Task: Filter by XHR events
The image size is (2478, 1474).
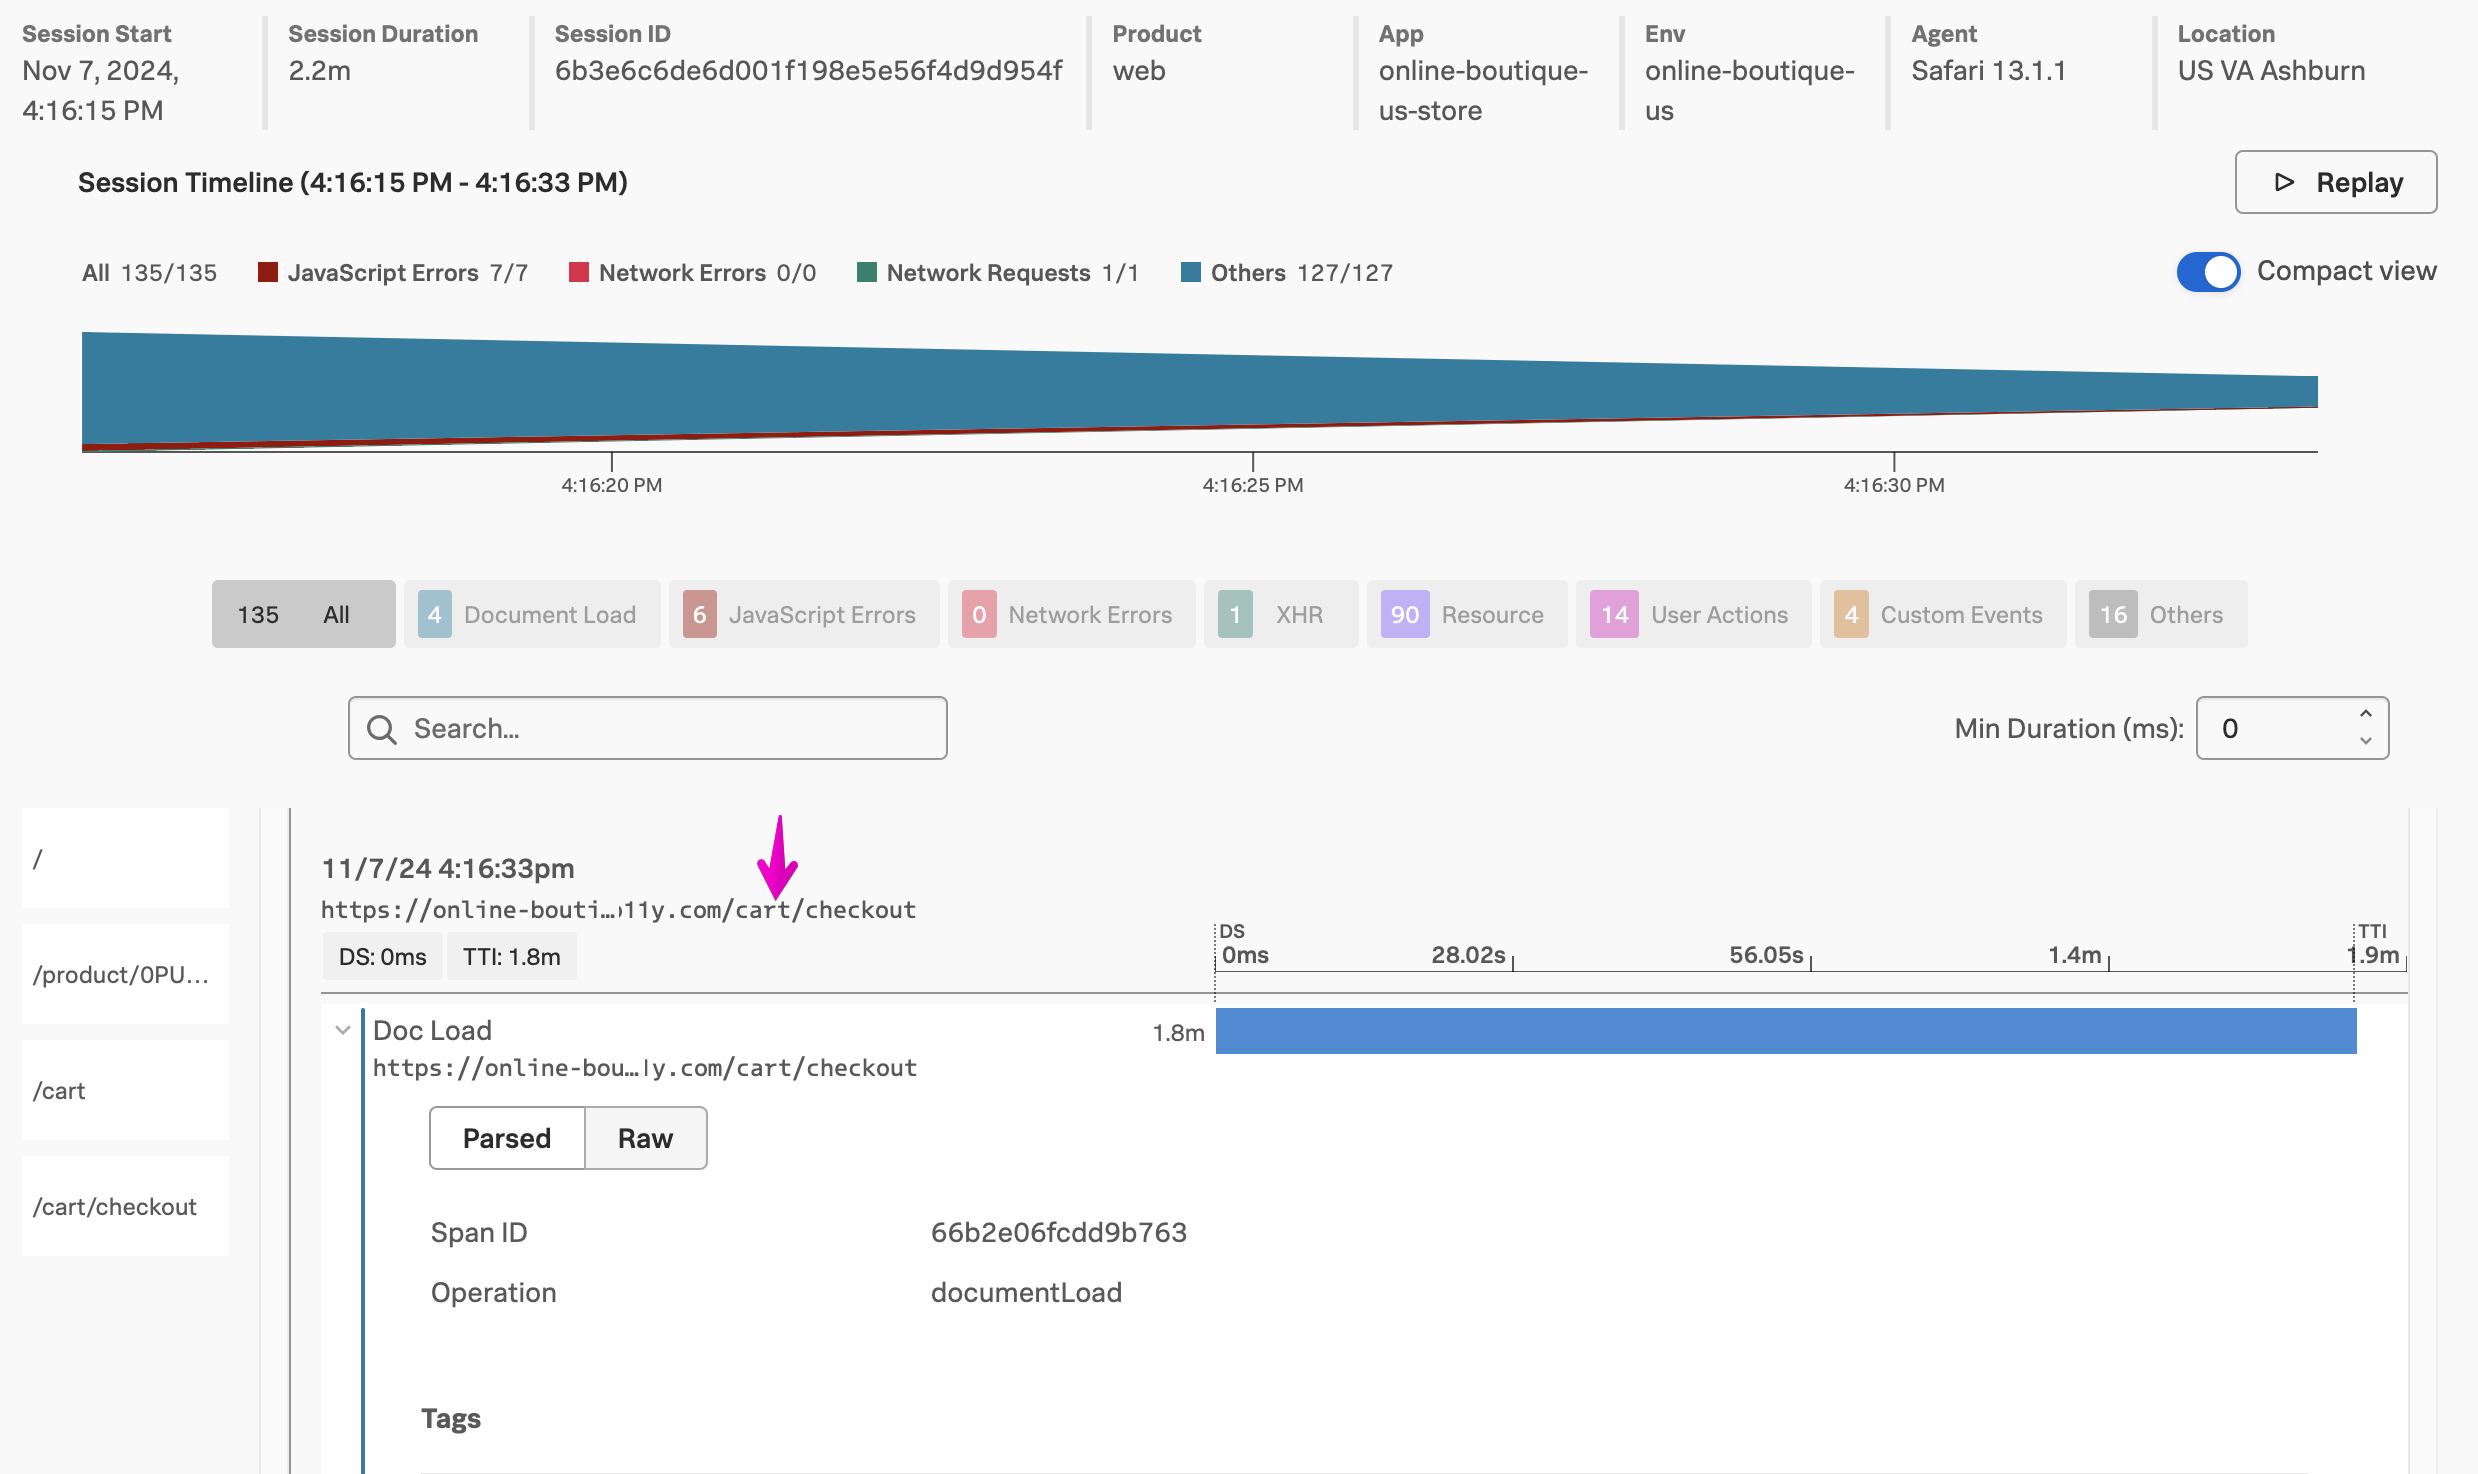Action: (x=1280, y=614)
